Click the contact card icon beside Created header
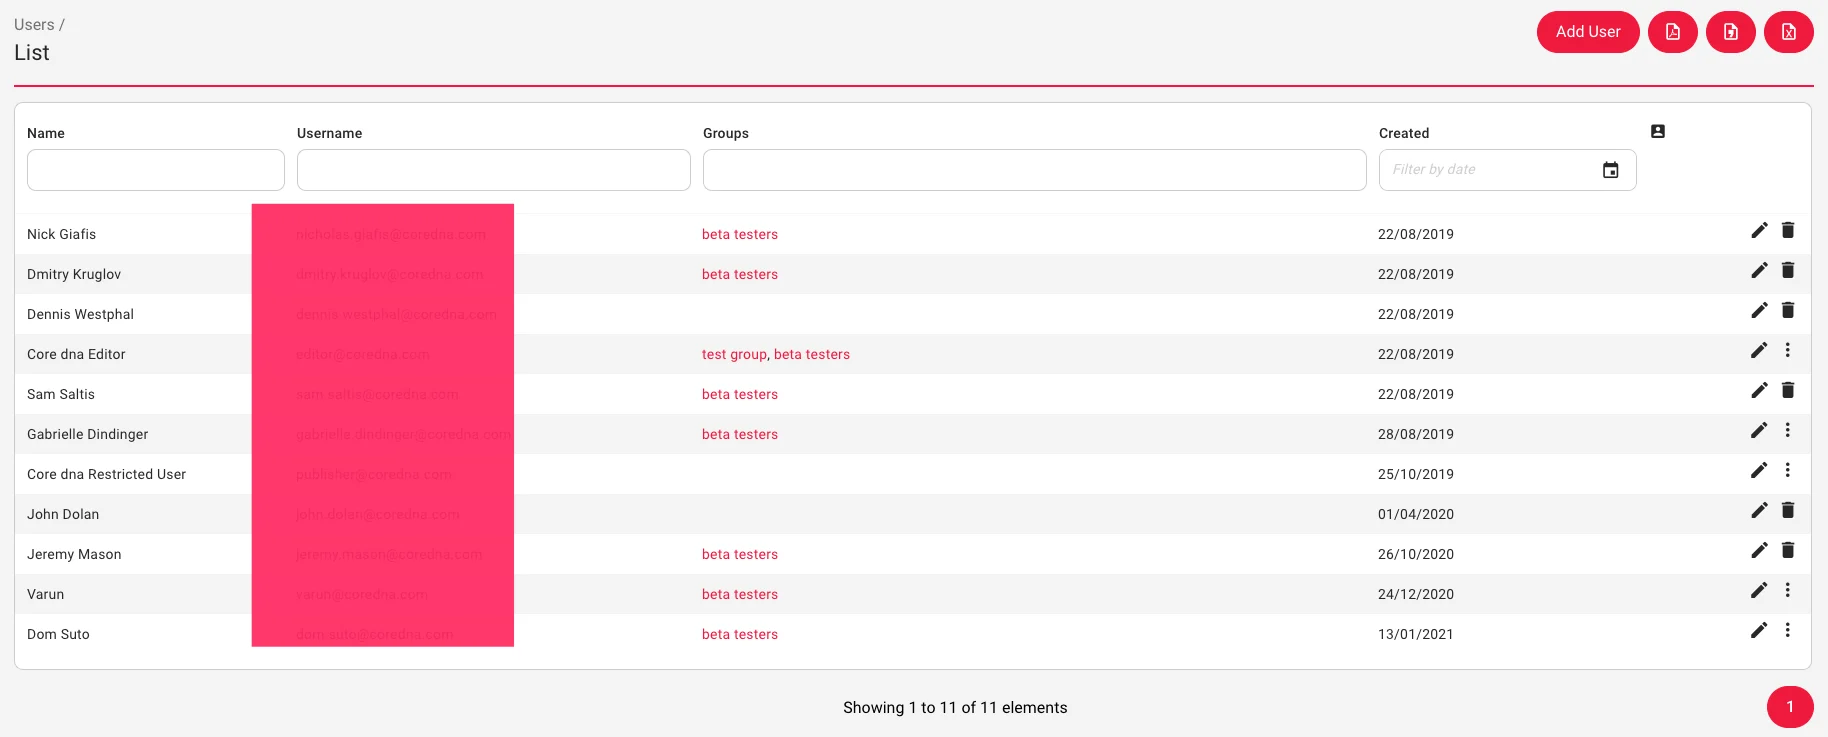Screen dimensions: 1828x737 (1658, 131)
